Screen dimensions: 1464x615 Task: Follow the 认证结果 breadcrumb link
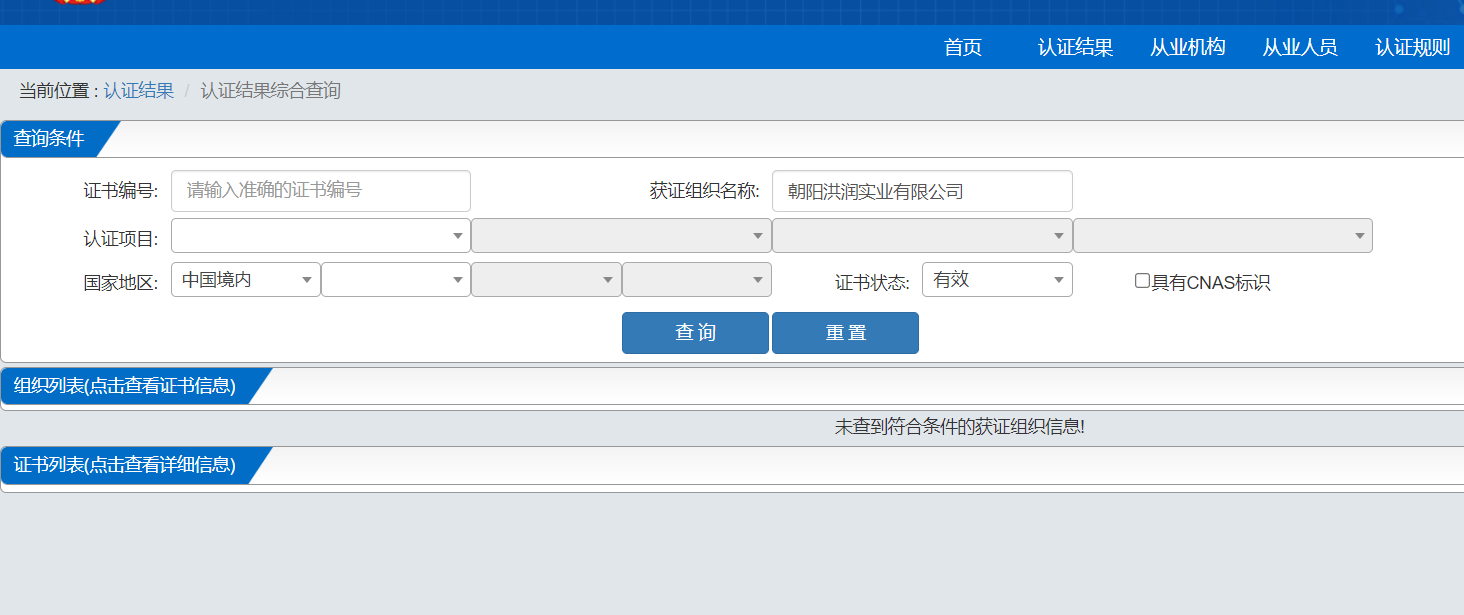(139, 91)
